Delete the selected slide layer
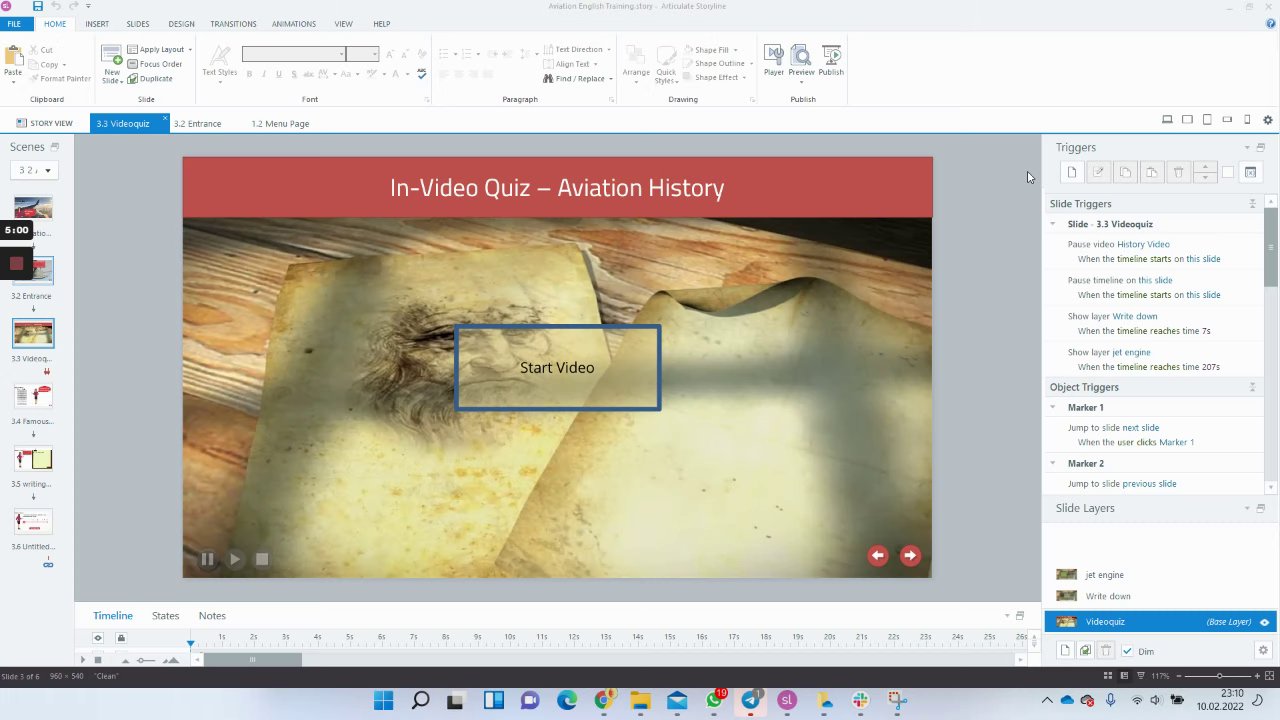The width and height of the screenshot is (1280, 720). (1106, 651)
